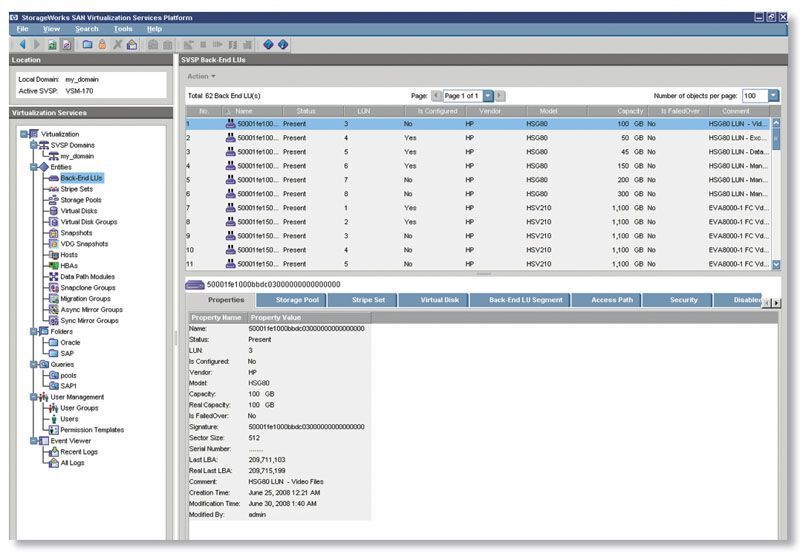Click the Migration Groups icon
The width and height of the screenshot is (800, 554).
54,298
